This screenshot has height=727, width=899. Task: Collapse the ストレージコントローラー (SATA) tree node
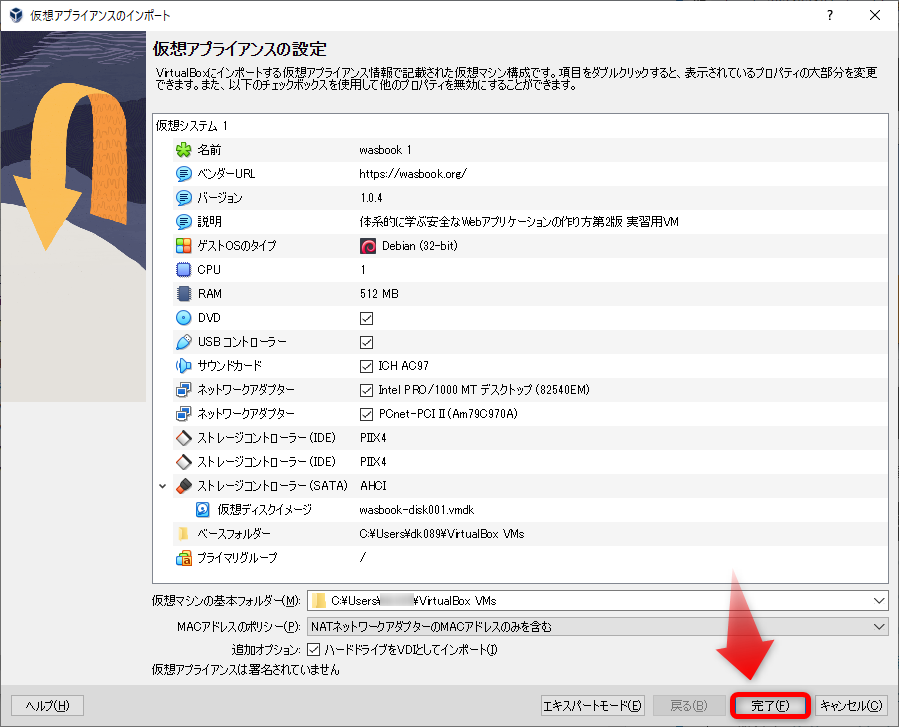pos(163,486)
